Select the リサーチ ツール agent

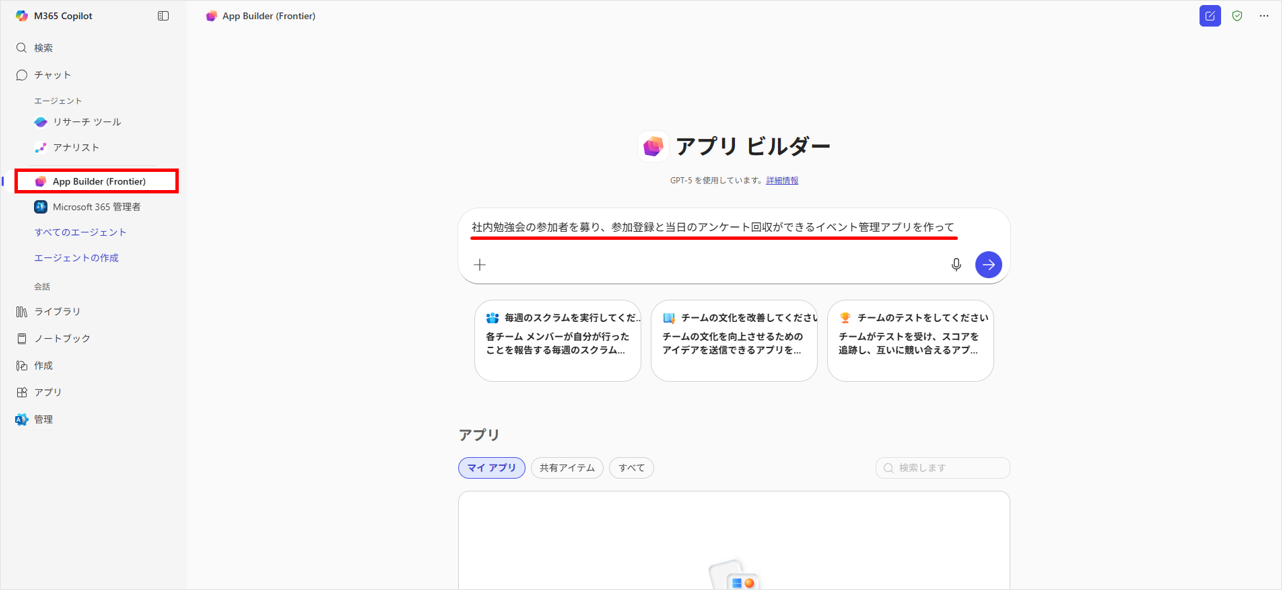pyautogui.click(x=86, y=122)
